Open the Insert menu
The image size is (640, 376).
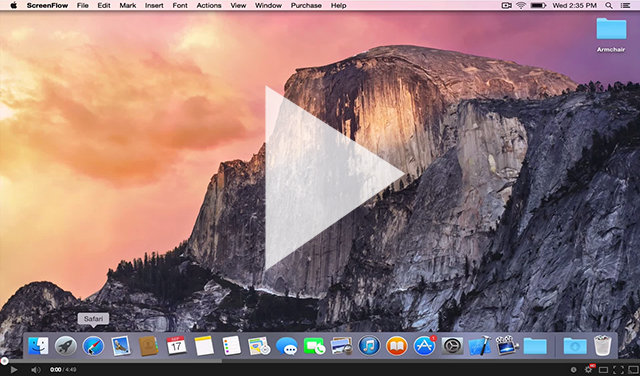[x=154, y=5]
